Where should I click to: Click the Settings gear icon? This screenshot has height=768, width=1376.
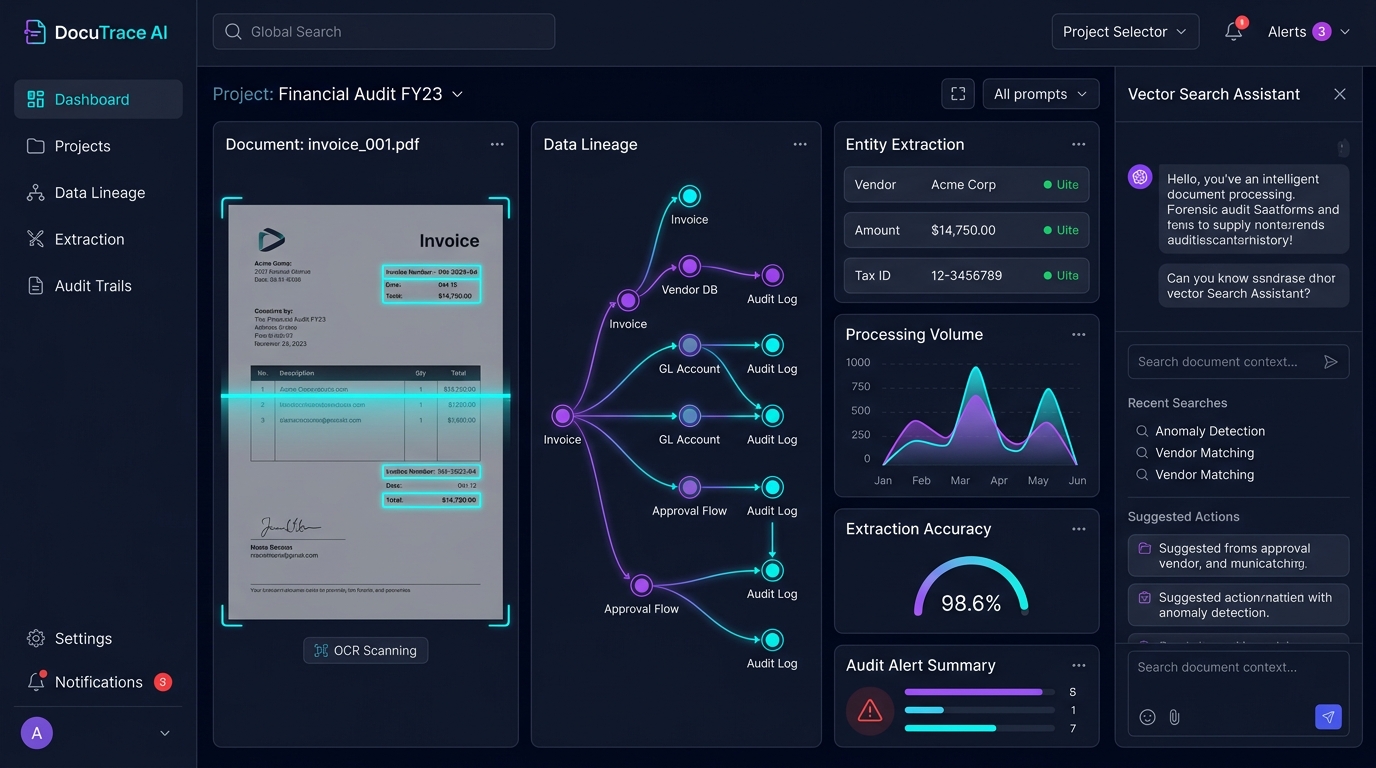36,638
